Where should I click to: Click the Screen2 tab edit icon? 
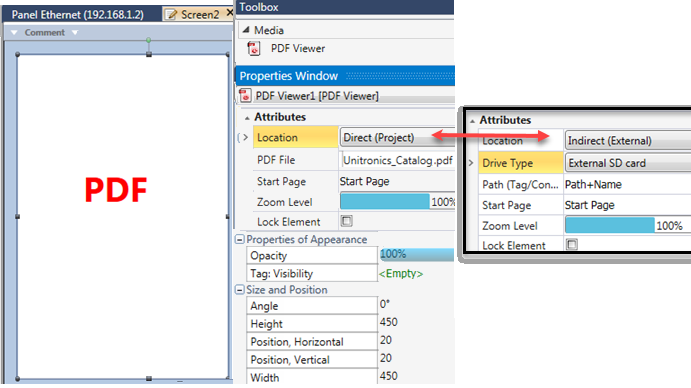click(171, 15)
